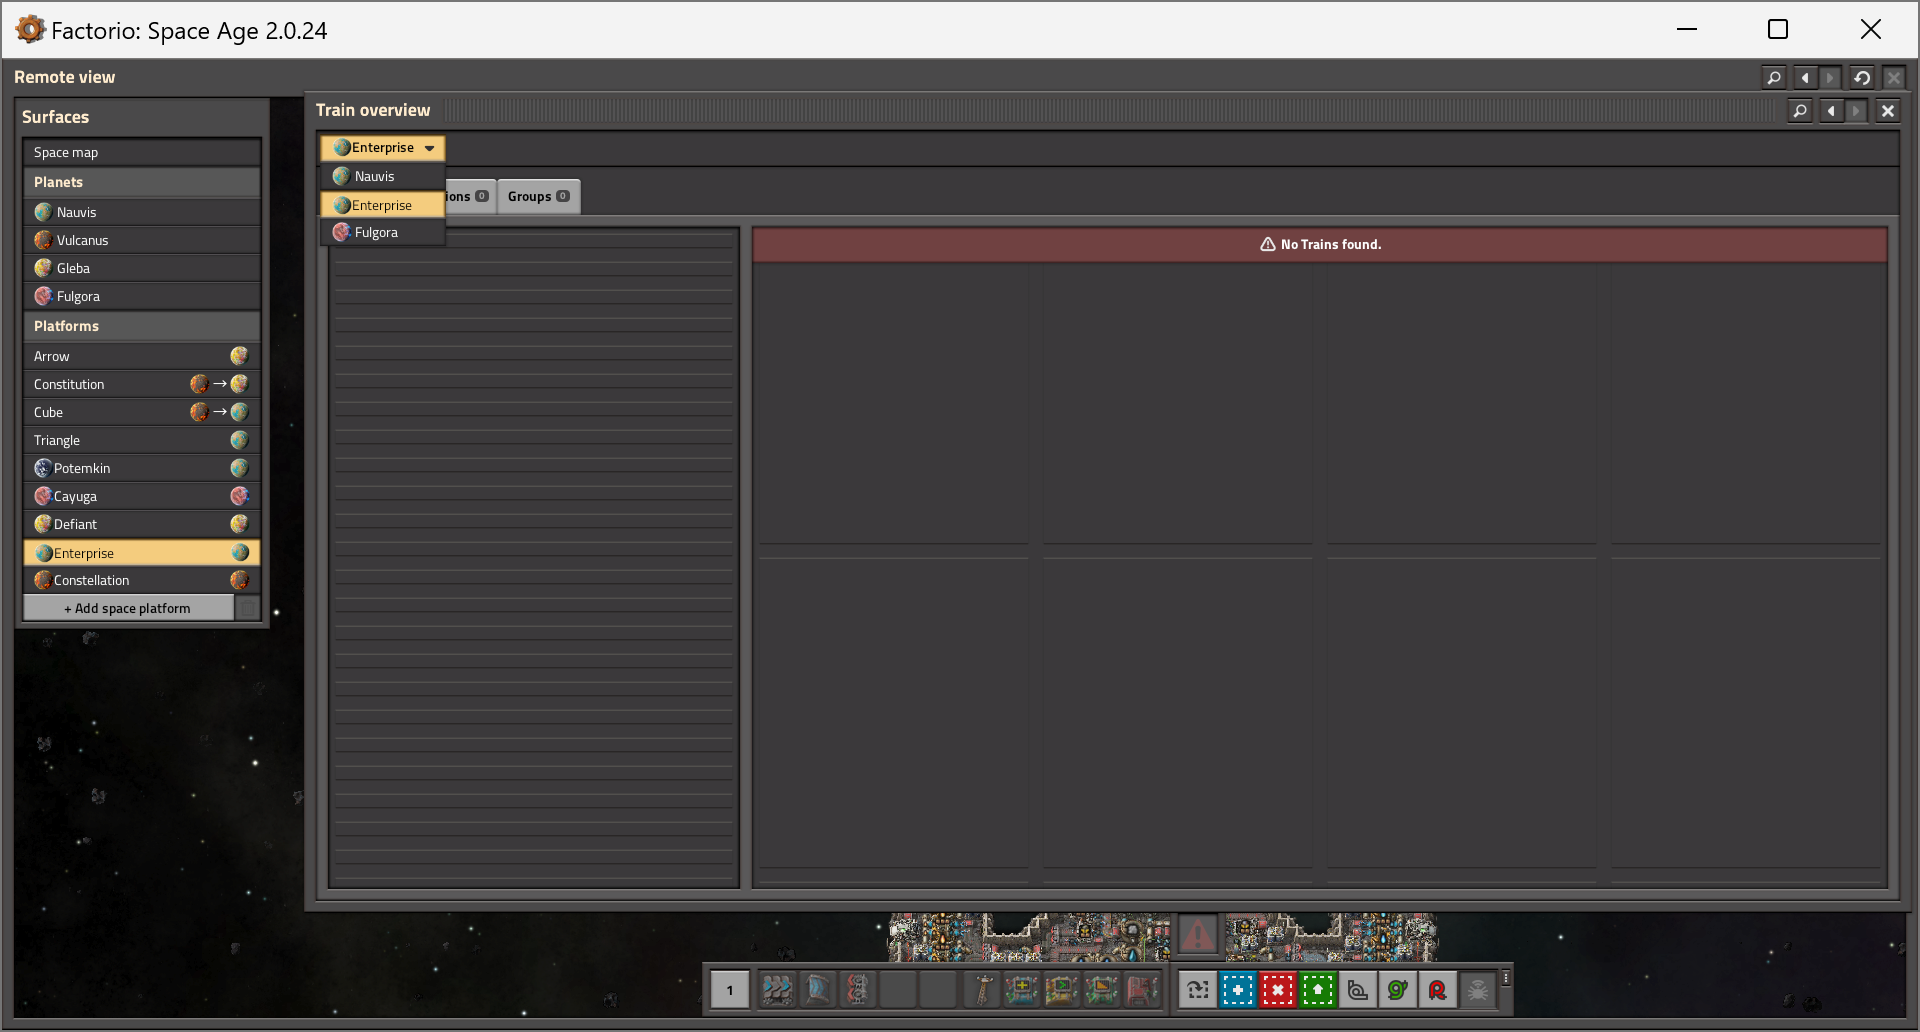Click the blue blueprint shortcut

click(1238, 990)
